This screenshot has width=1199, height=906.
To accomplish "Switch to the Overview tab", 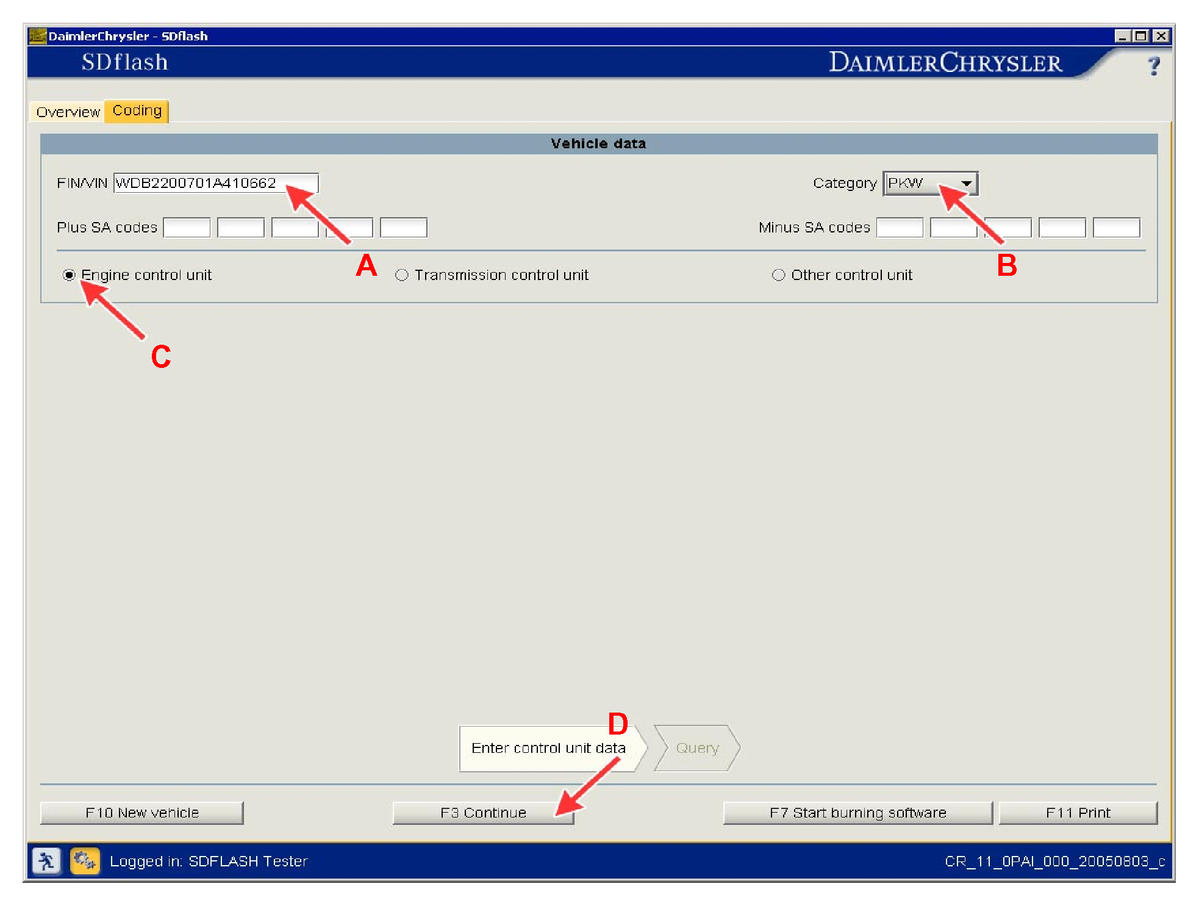I will [x=68, y=112].
